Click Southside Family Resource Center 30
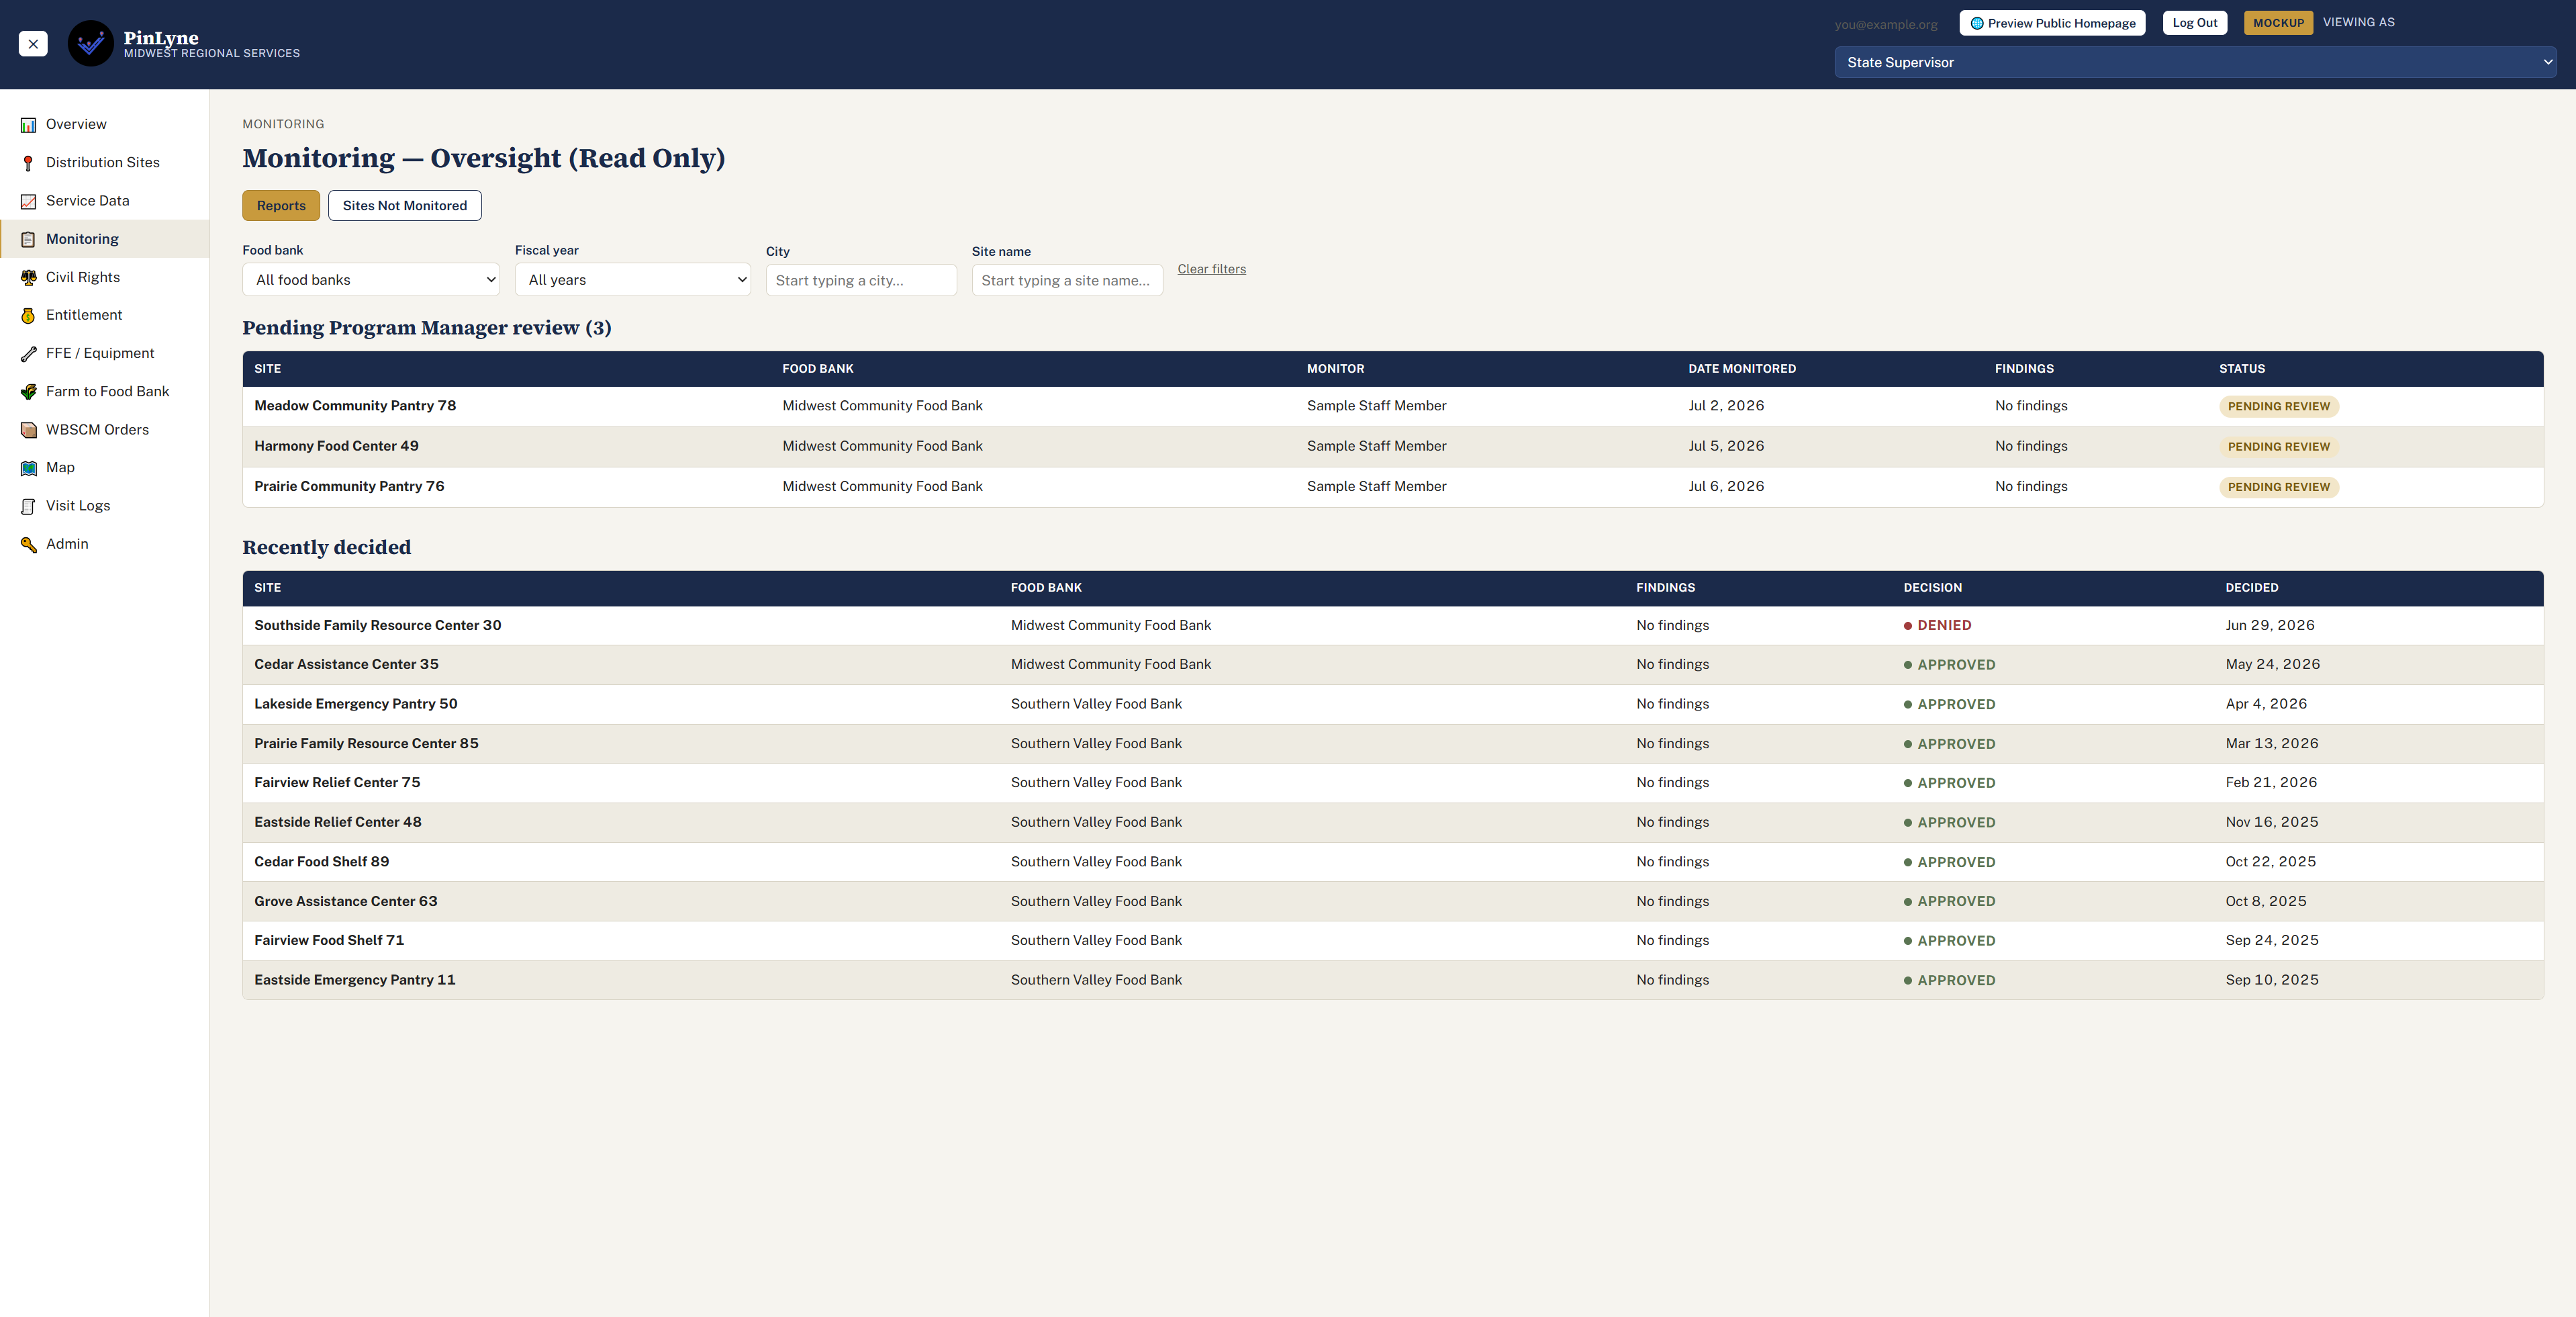This screenshot has width=2576, height=1317. [x=377, y=626]
